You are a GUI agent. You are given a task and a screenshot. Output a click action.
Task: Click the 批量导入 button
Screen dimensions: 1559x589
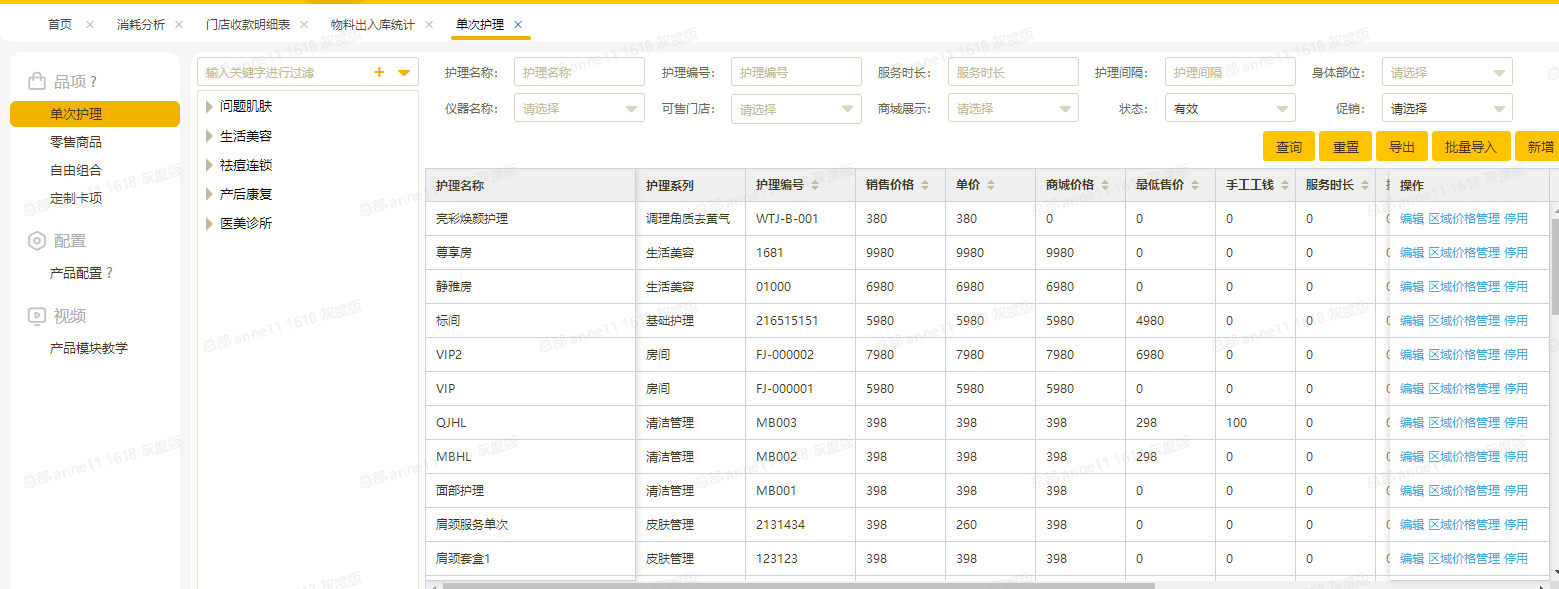click(1471, 146)
